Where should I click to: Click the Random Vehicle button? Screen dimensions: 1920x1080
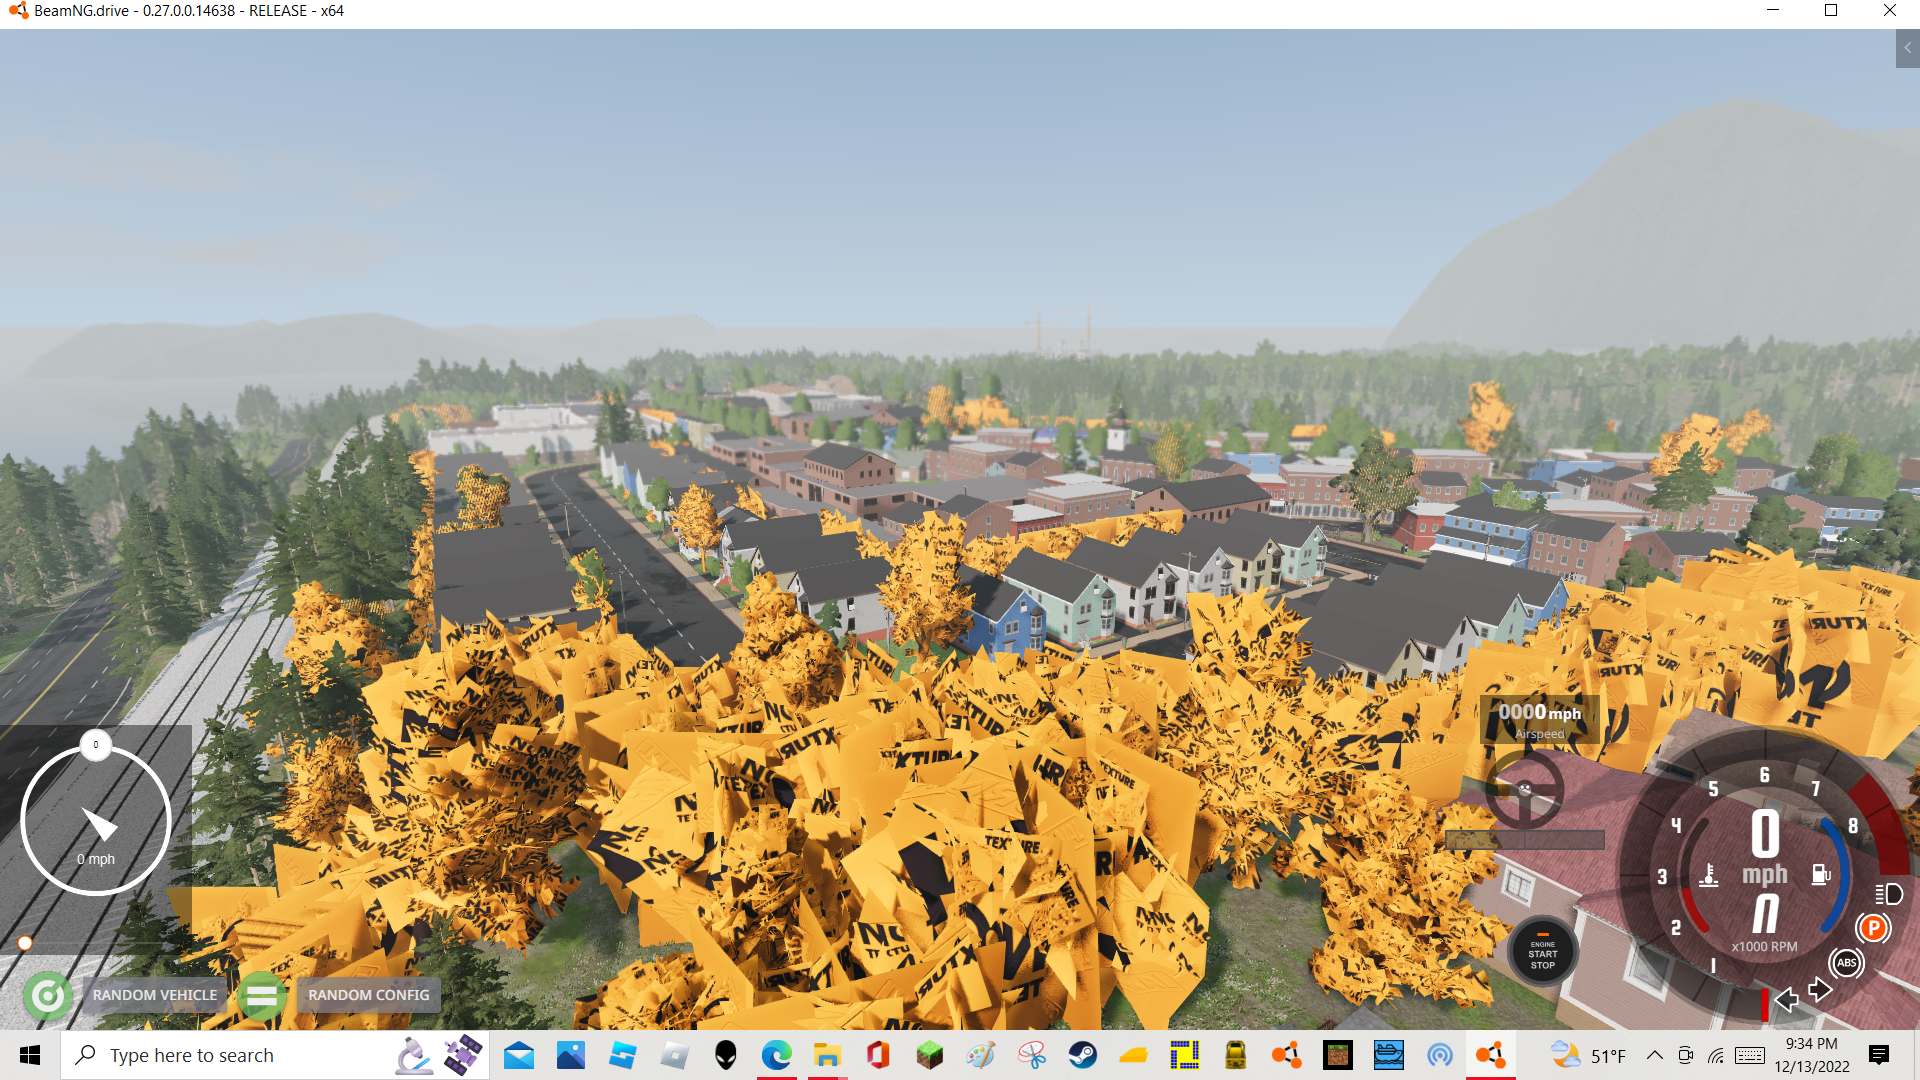point(154,995)
